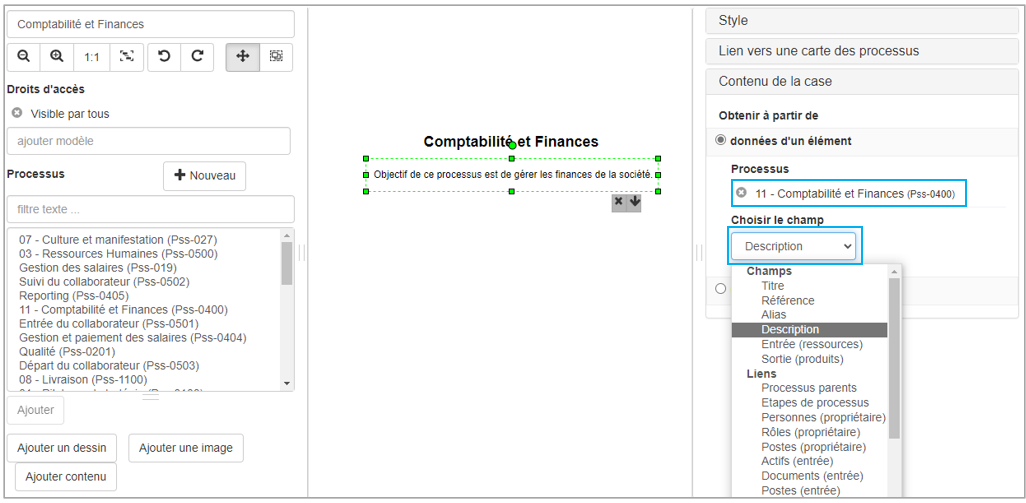Image resolution: width=1026 pixels, height=503 pixels.
Task: Click the fit-to-screen zoom icon
Action: pos(126,57)
